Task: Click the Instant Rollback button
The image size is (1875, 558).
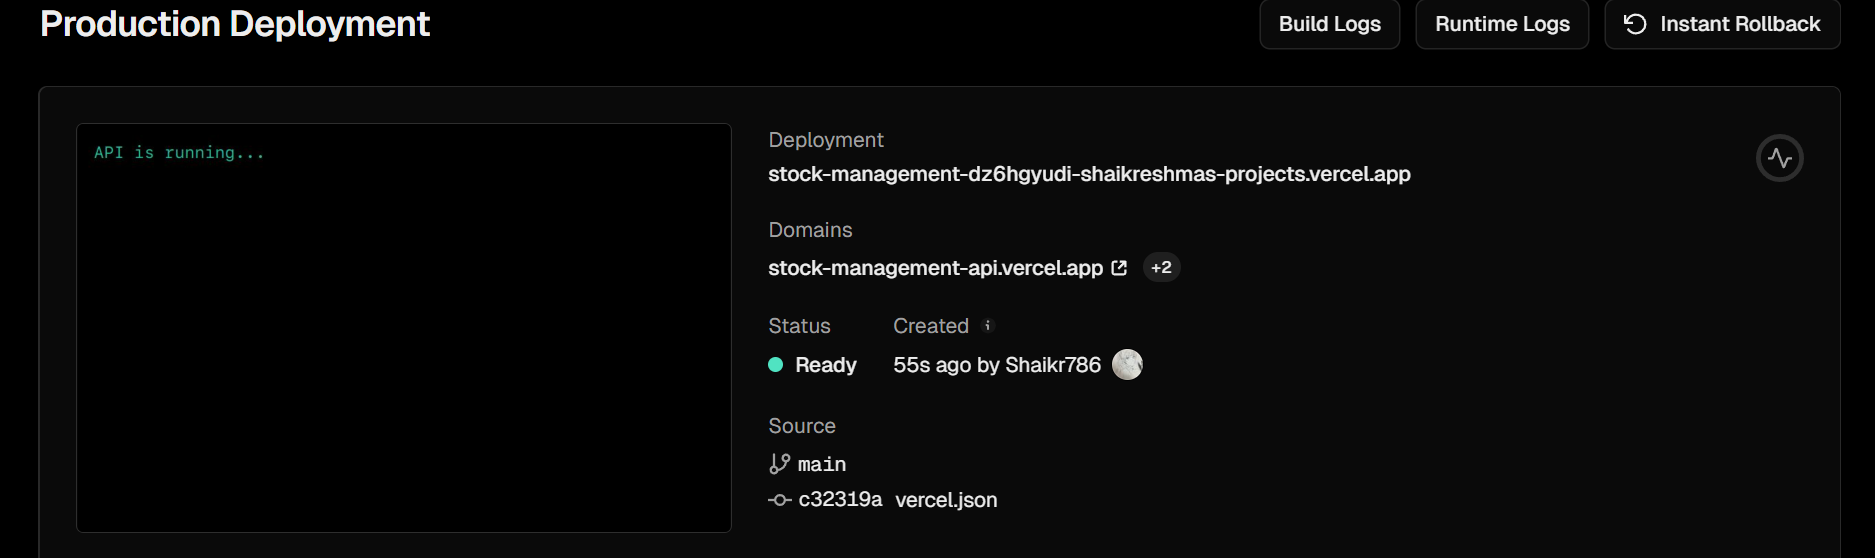Action: click(x=1722, y=24)
